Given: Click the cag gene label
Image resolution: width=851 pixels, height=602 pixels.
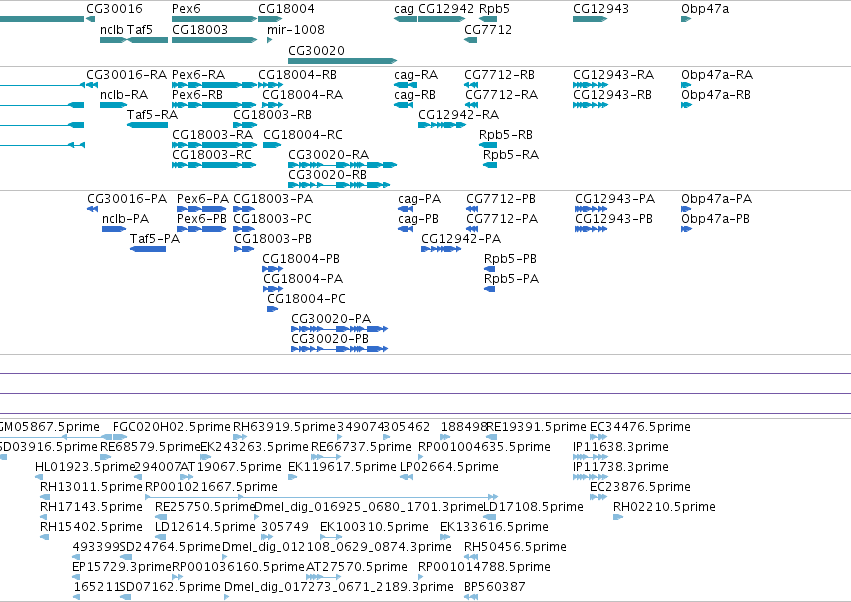Looking at the screenshot, I should click(x=404, y=9).
